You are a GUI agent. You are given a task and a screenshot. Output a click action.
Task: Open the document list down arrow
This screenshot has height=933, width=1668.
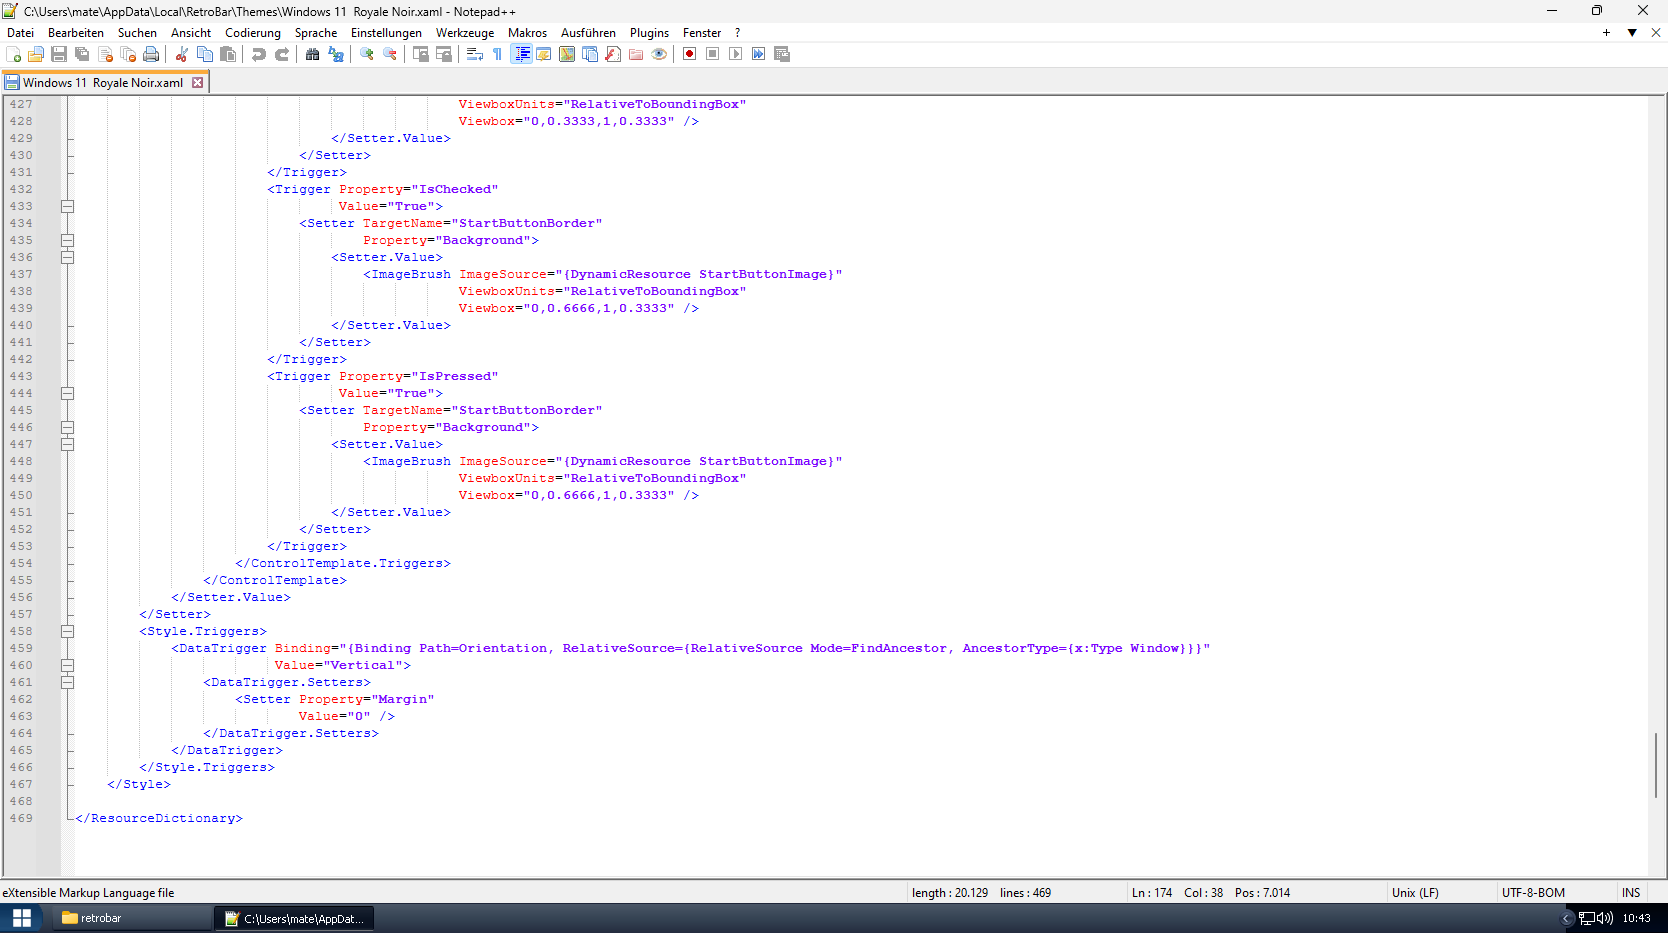1632,33
